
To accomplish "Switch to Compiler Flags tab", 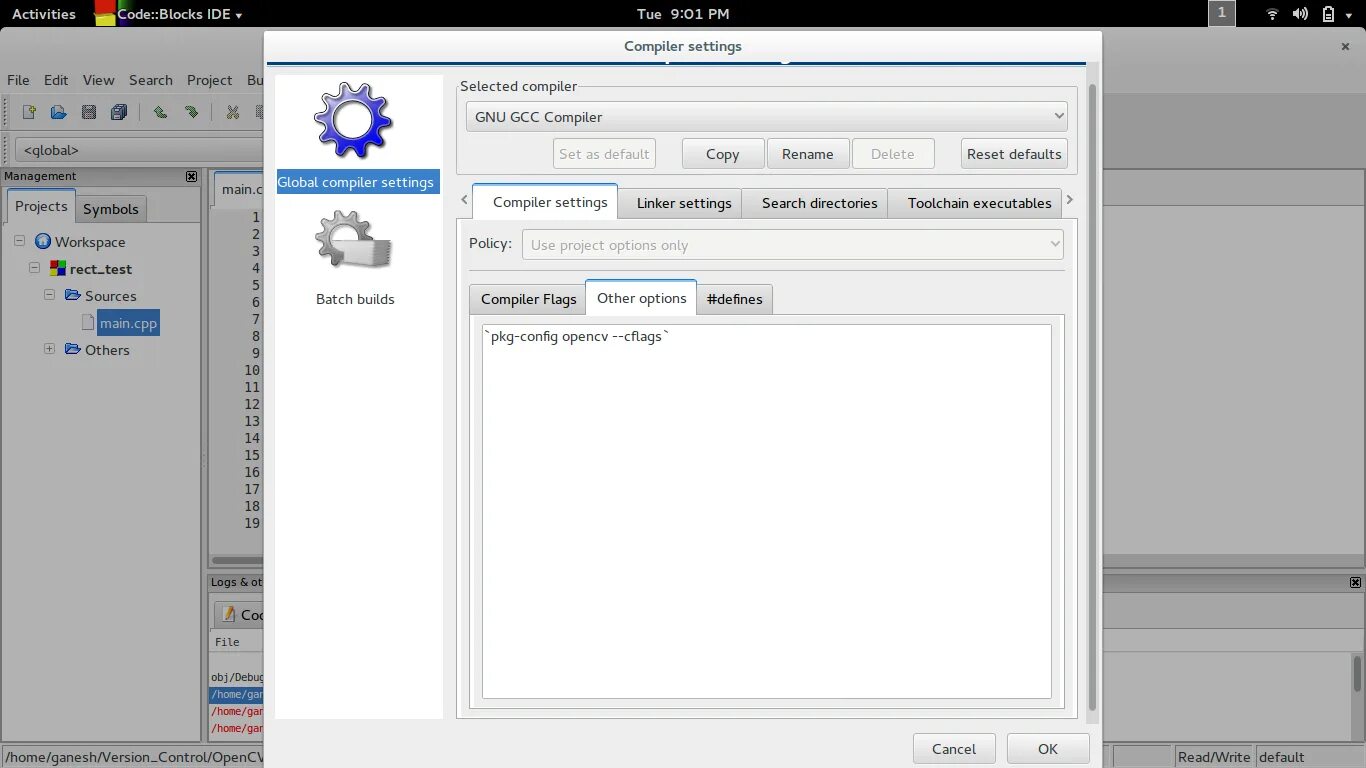I will (528, 299).
